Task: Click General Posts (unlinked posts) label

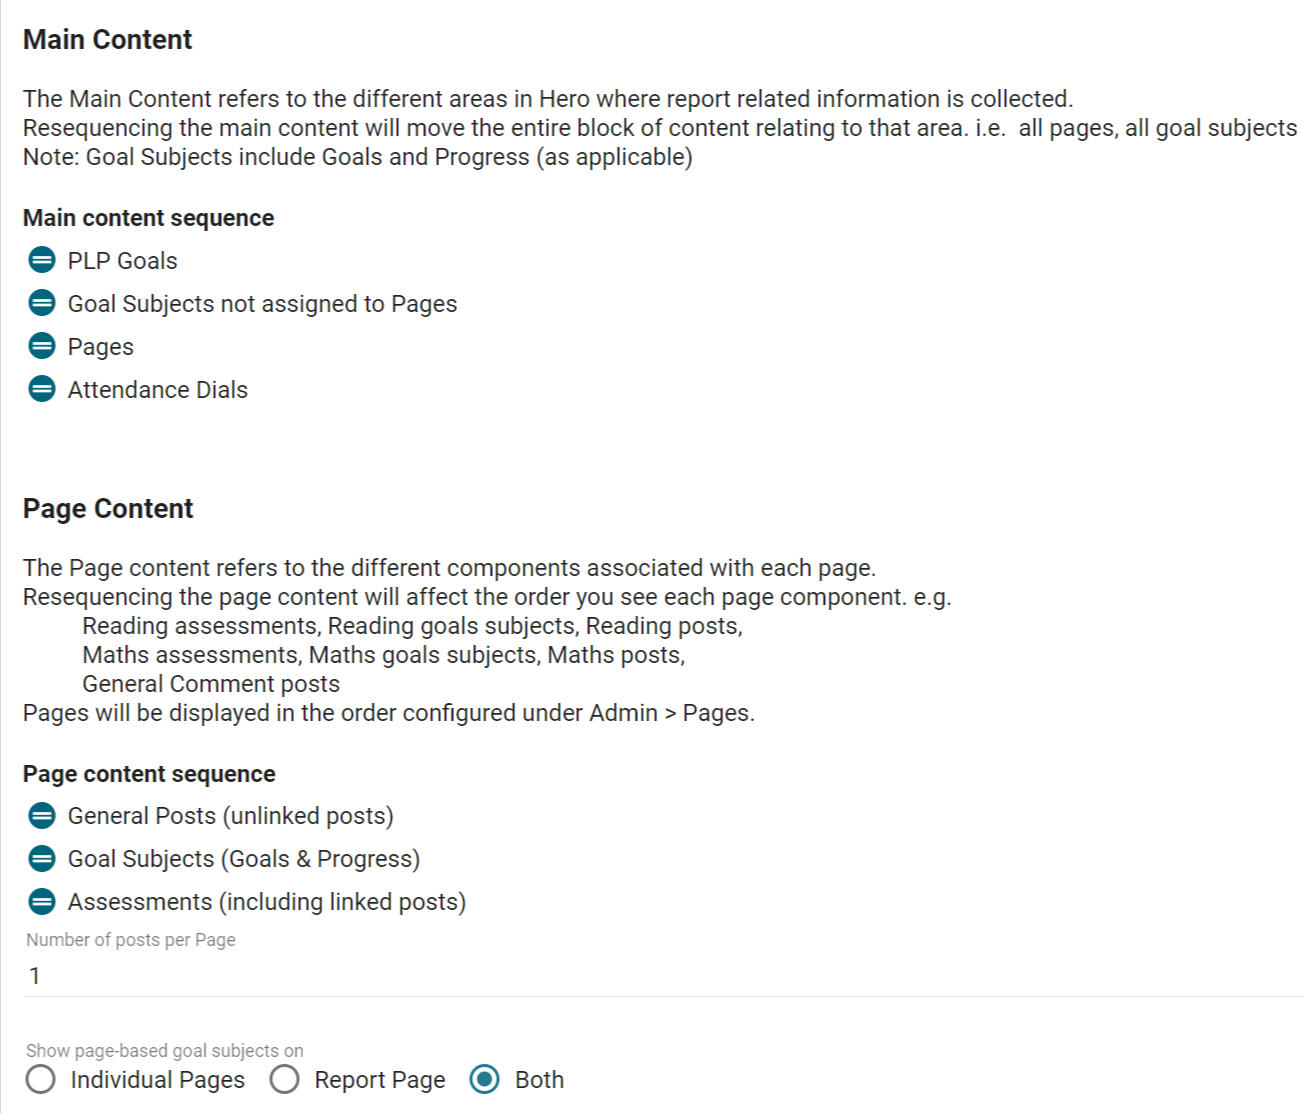Action: pos(231,816)
